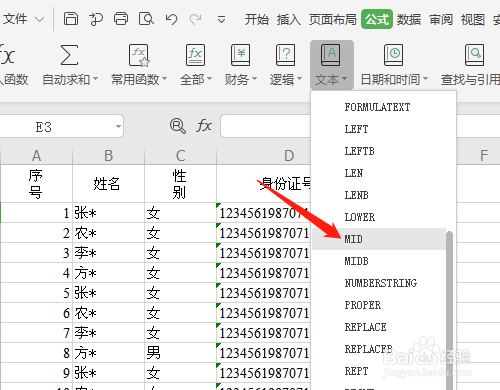Click the 财务 functions icon
This screenshot has width=500, height=390.
240,55
